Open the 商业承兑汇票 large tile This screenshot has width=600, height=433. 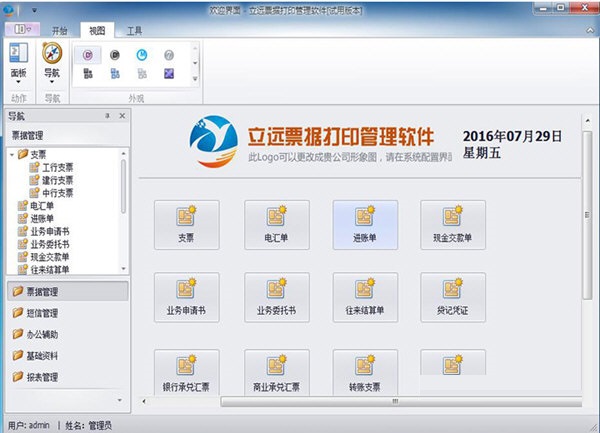pyautogui.click(x=277, y=372)
